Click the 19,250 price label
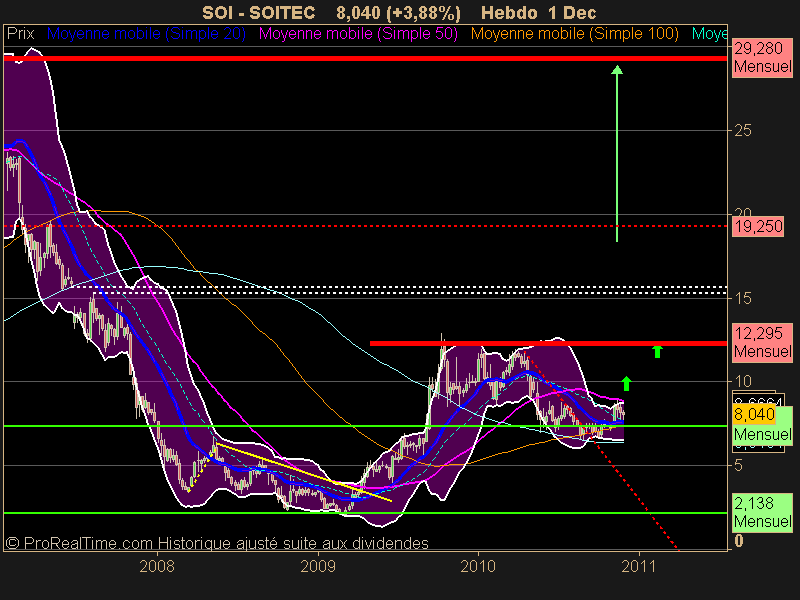The image size is (800, 600). click(758, 227)
